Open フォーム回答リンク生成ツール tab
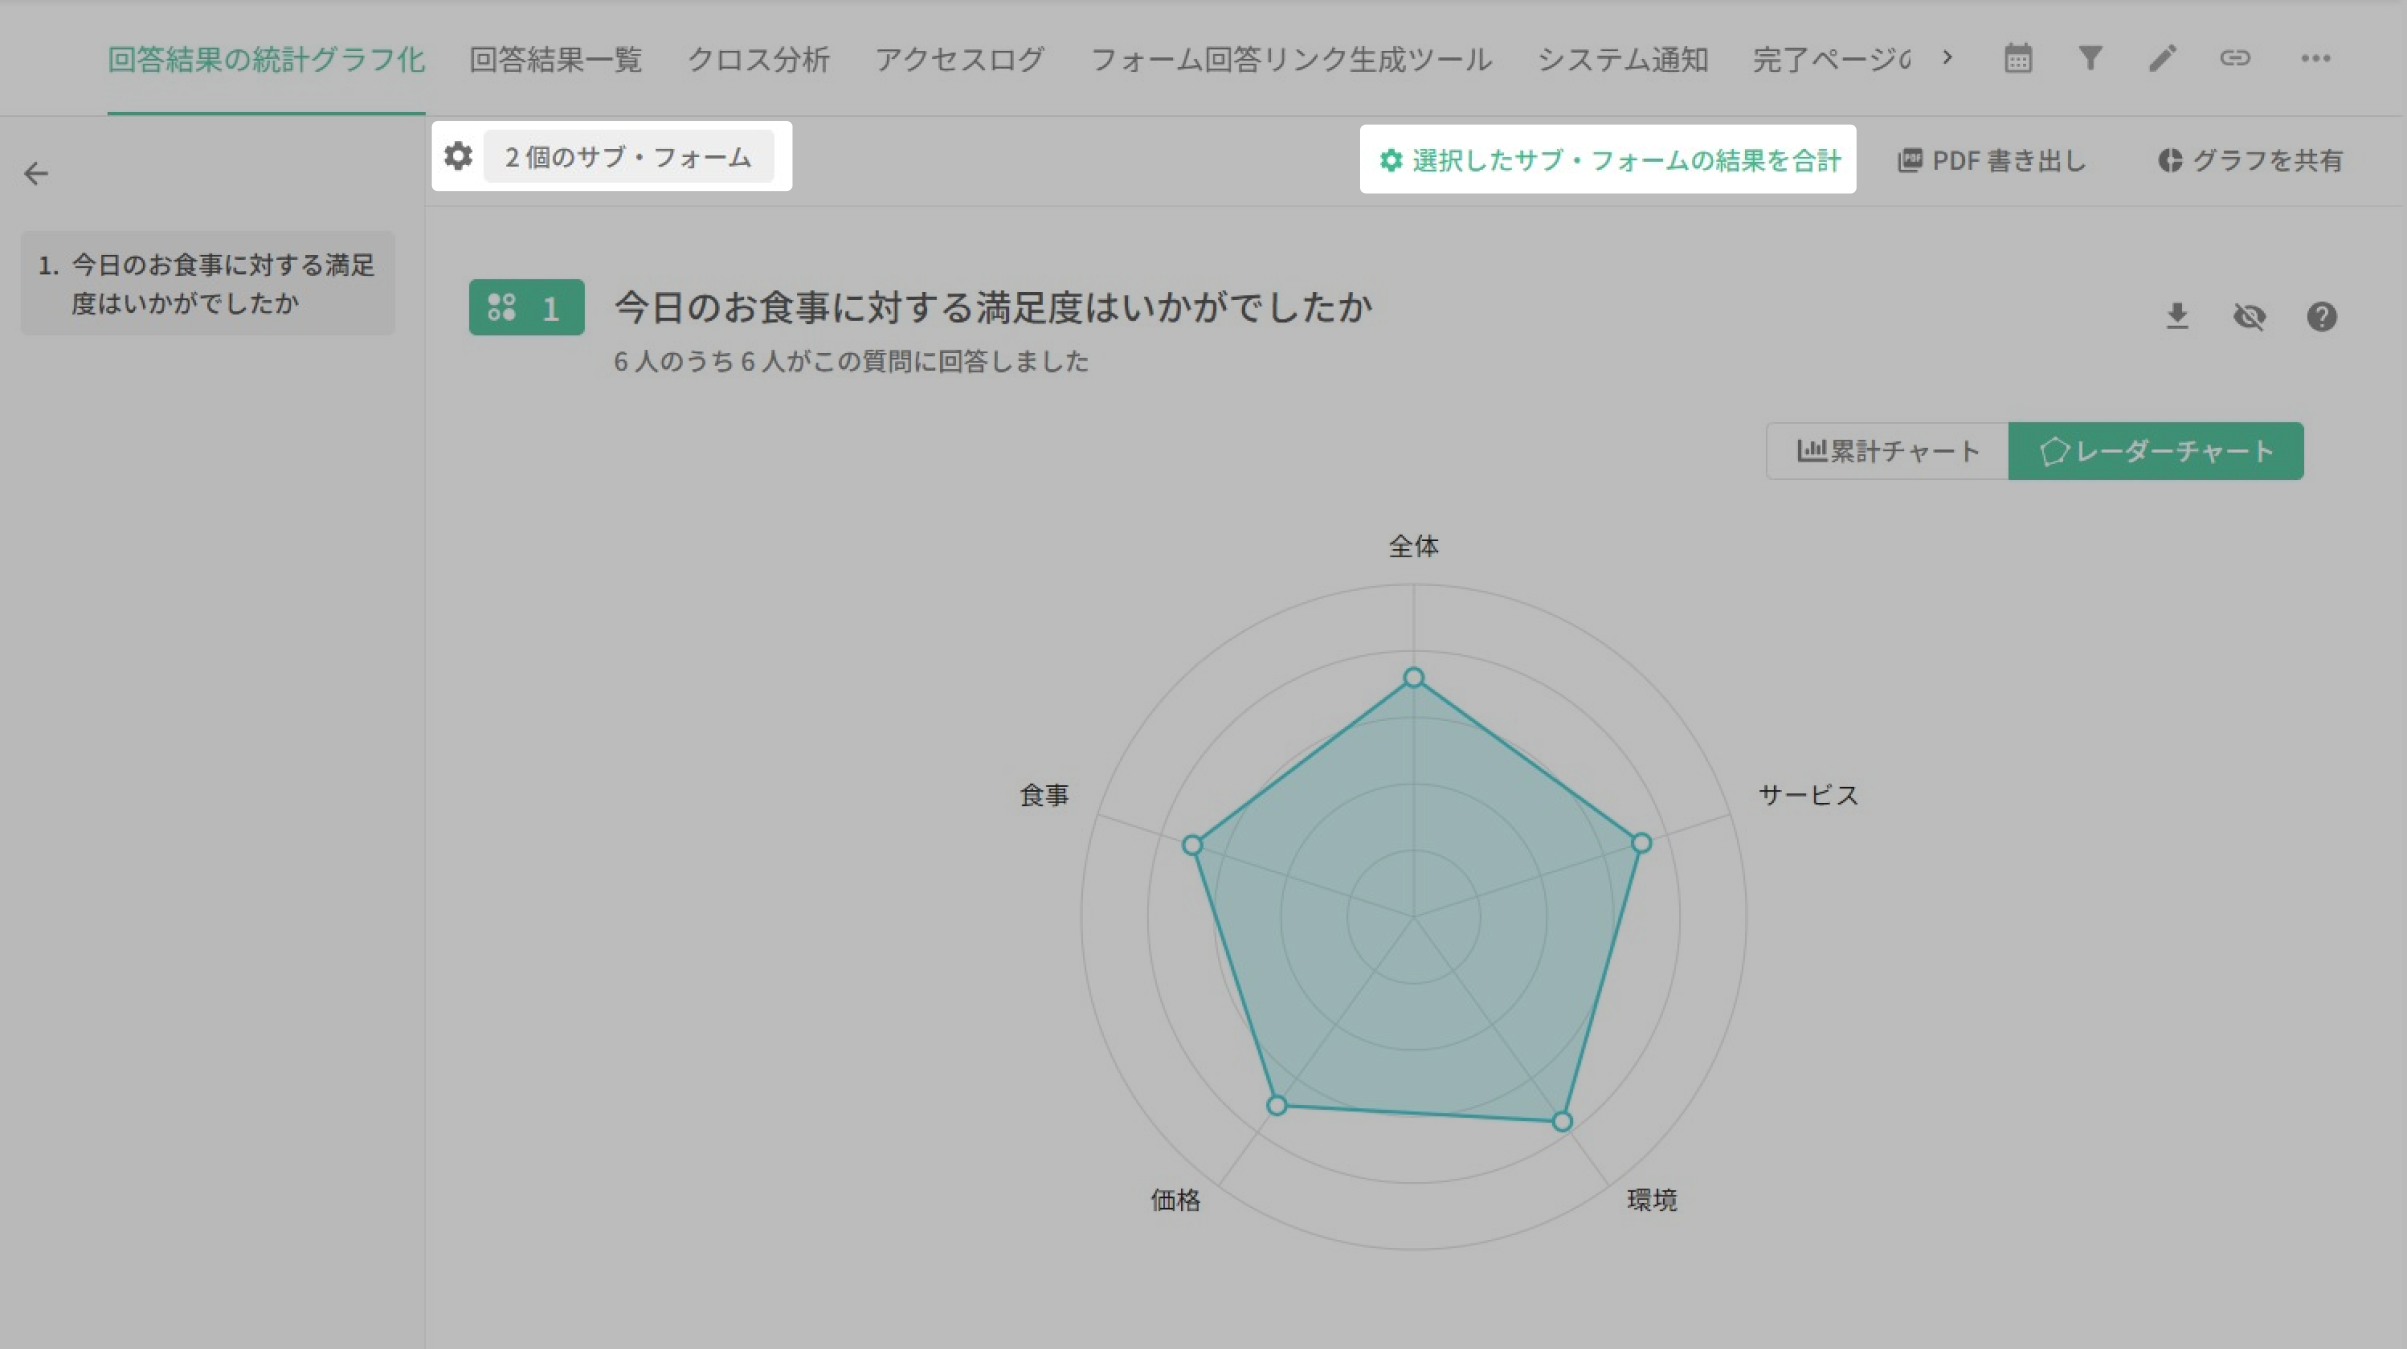 pyautogui.click(x=1290, y=59)
